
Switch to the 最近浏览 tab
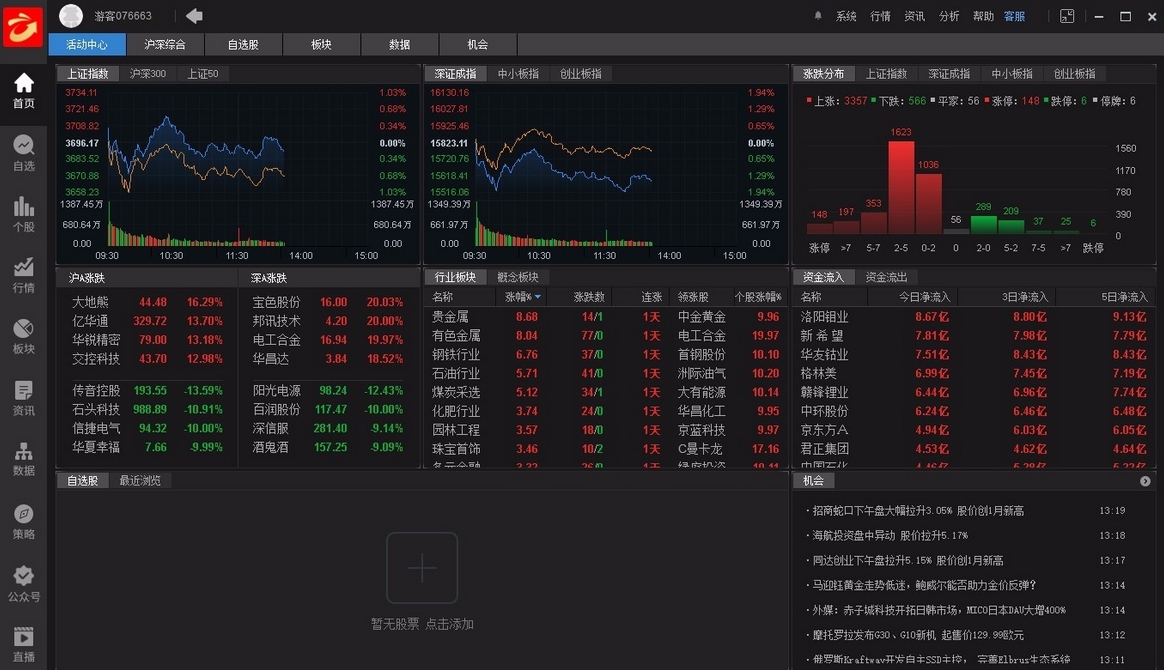coord(142,480)
